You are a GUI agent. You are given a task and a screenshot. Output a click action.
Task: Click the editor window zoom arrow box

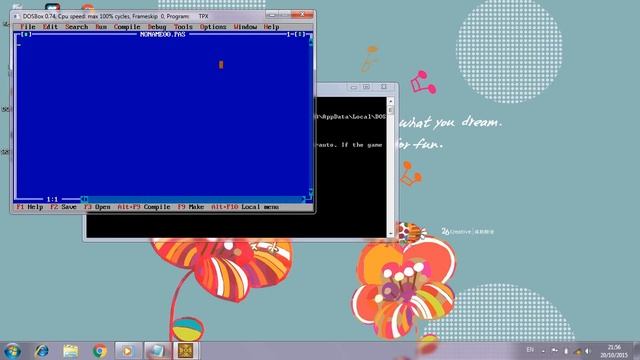click(x=301, y=34)
